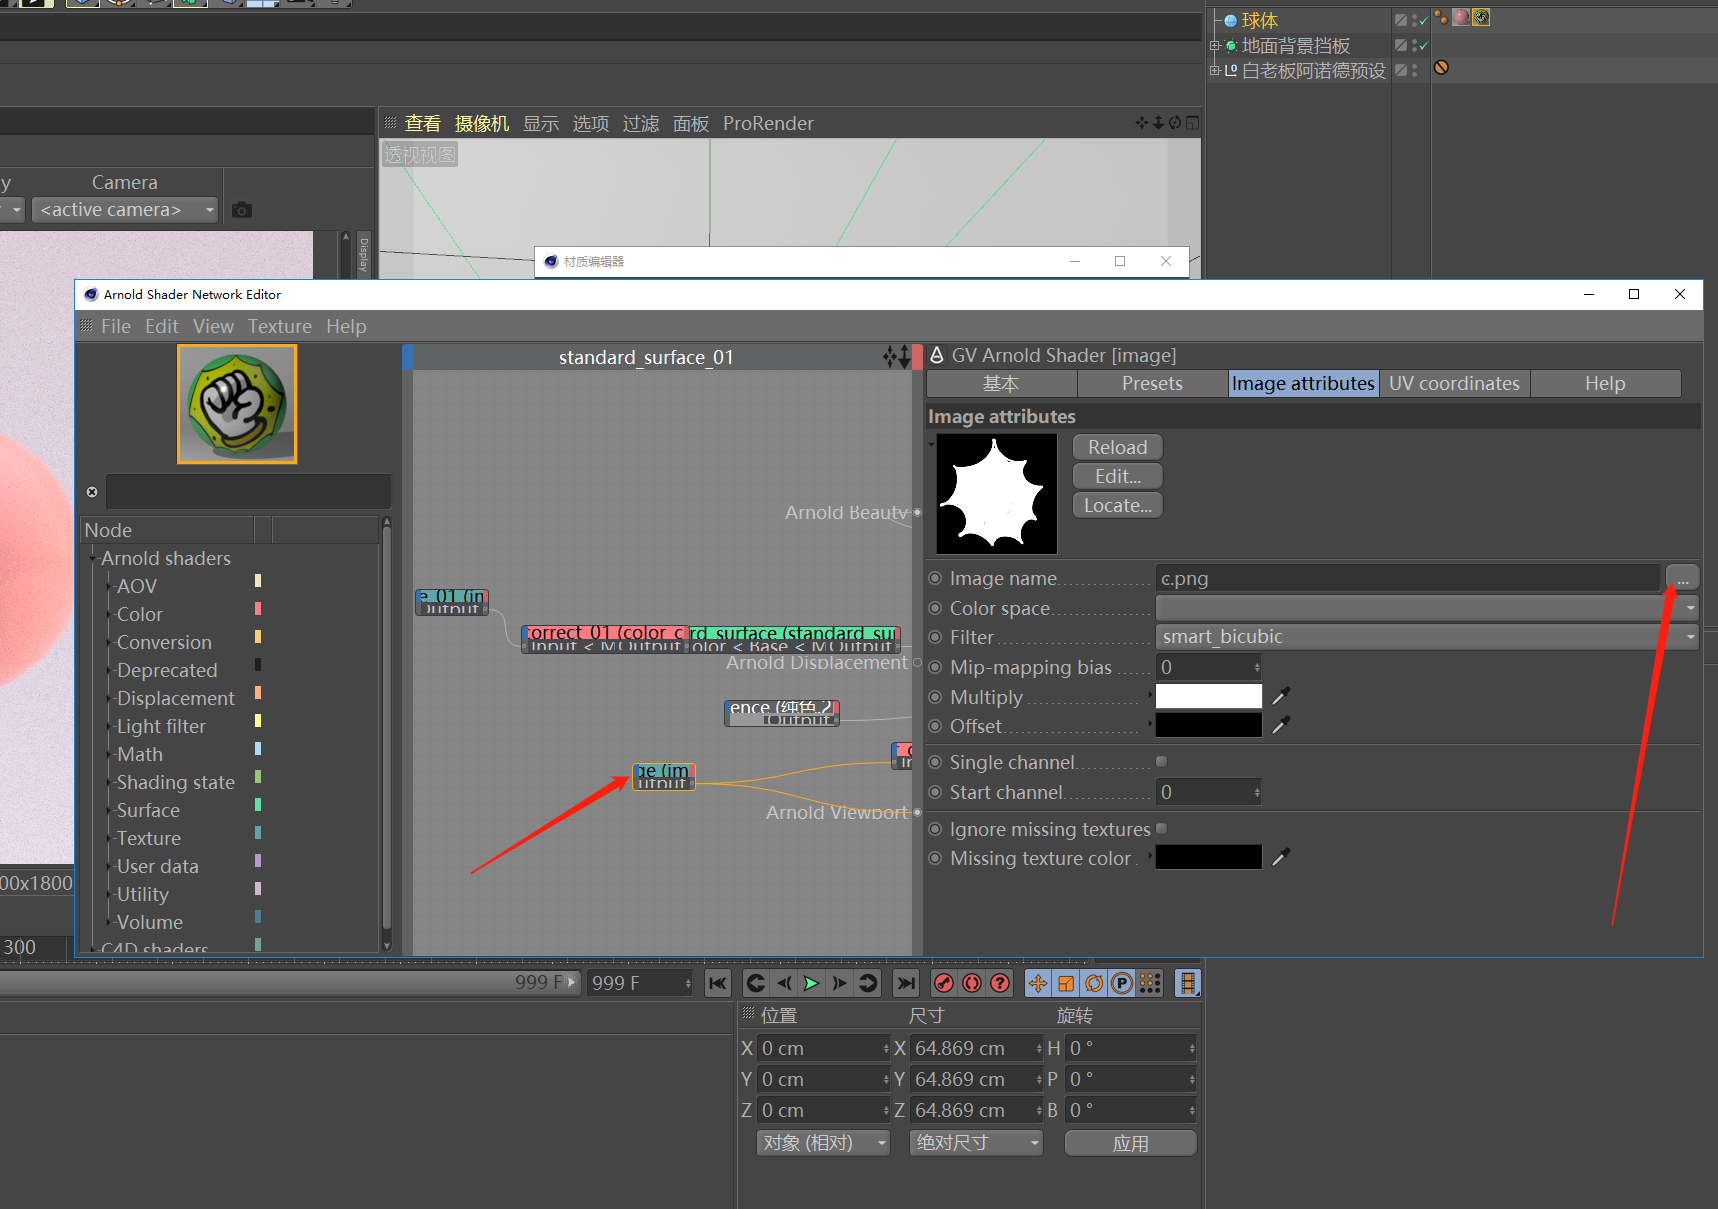Toggle the animation dot for Mip-mapping bias
Screen dimensions: 1718x1209
pyautogui.click(x=935, y=667)
